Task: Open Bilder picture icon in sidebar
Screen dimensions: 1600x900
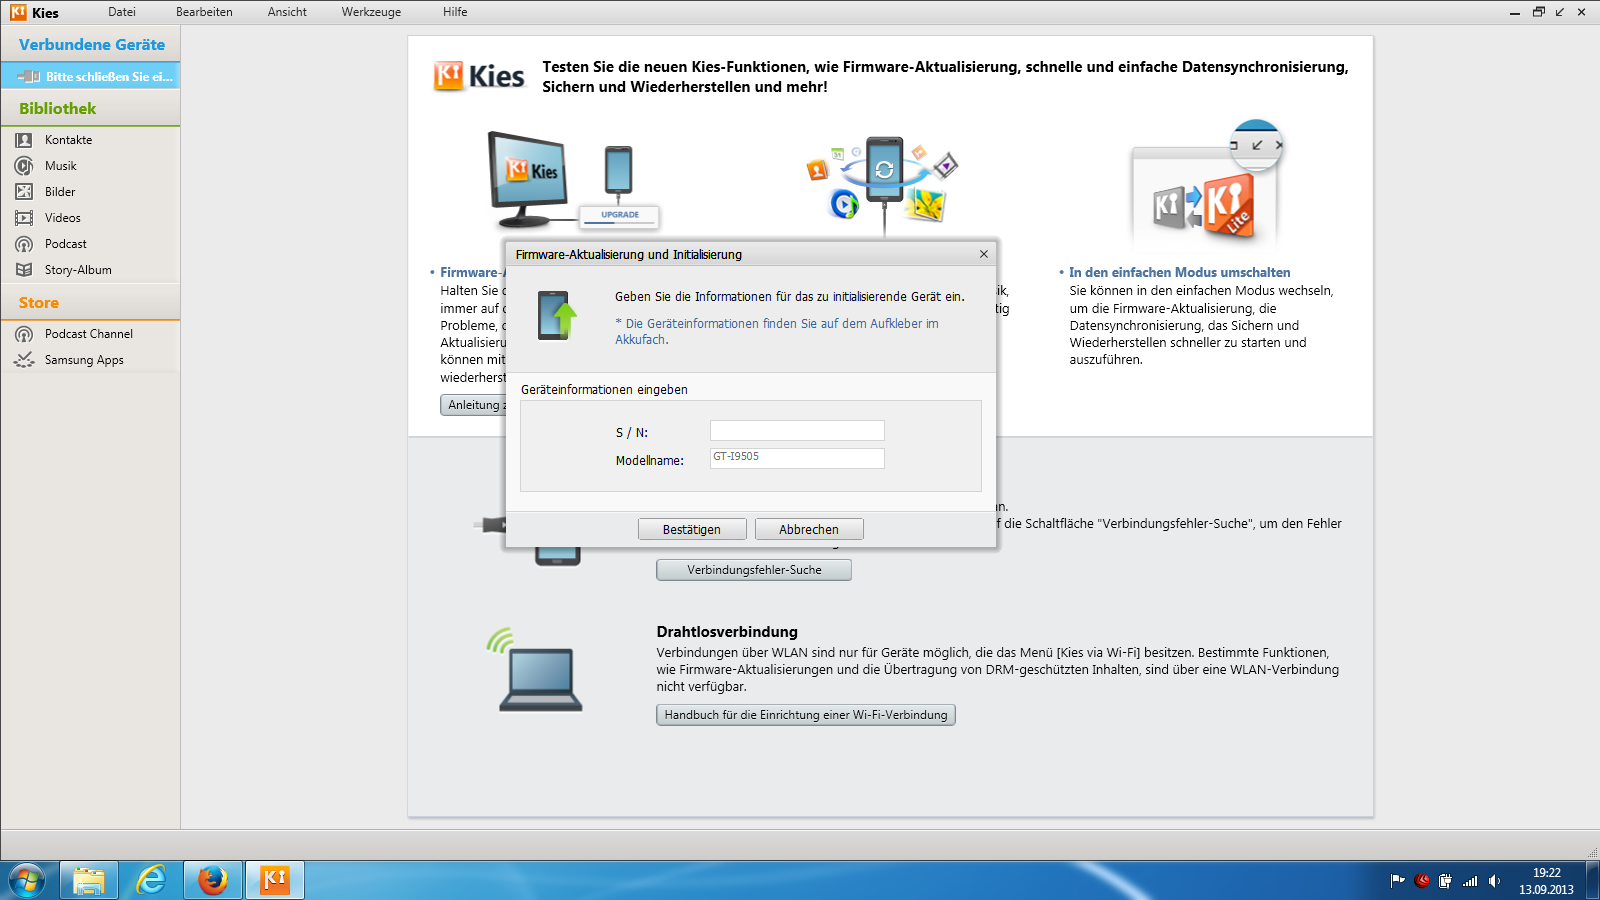Action: pyautogui.click(x=24, y=192)
